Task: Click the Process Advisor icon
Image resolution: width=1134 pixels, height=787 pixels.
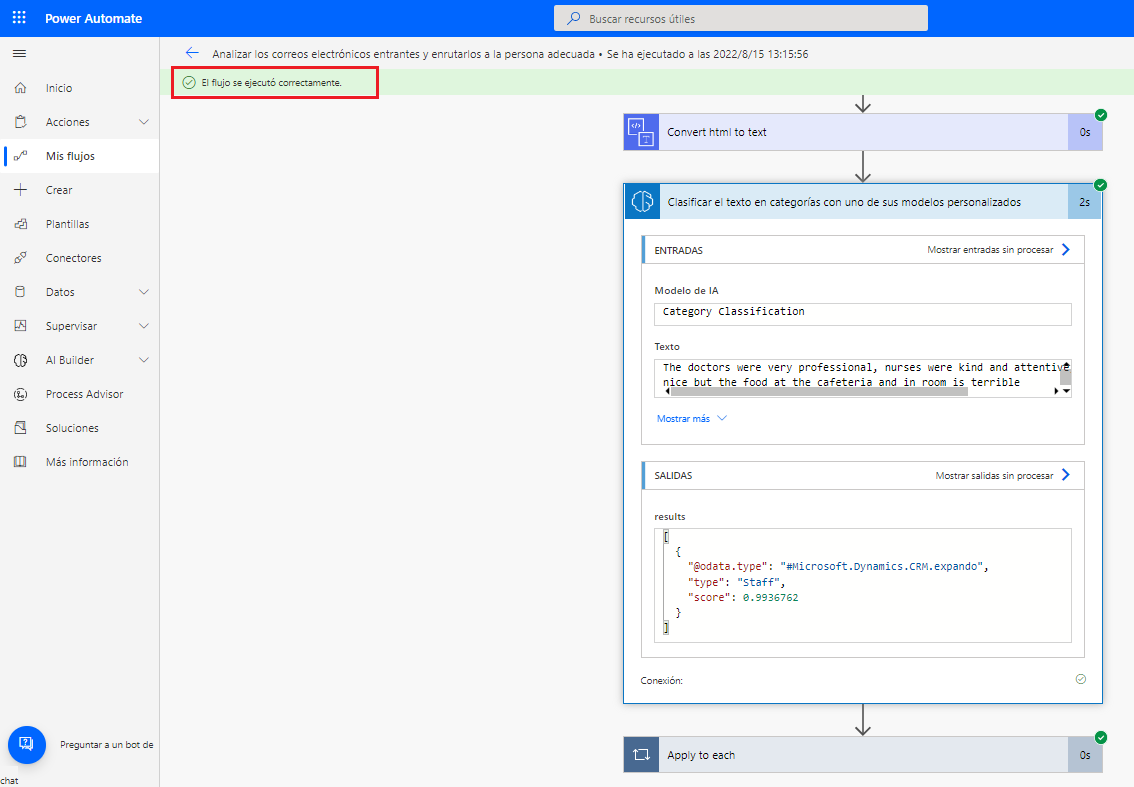Action: (20, 394)
